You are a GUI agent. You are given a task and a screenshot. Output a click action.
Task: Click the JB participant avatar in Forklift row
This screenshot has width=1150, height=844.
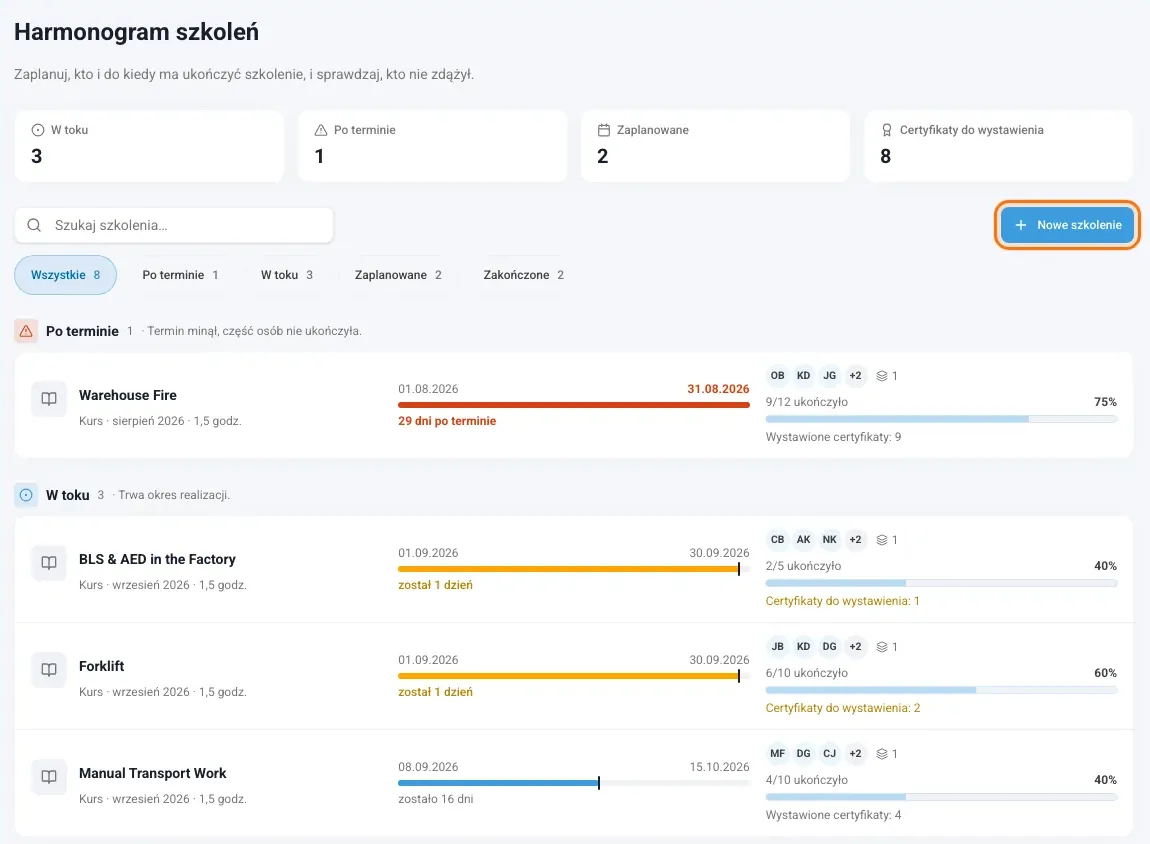tap(777, 647)
